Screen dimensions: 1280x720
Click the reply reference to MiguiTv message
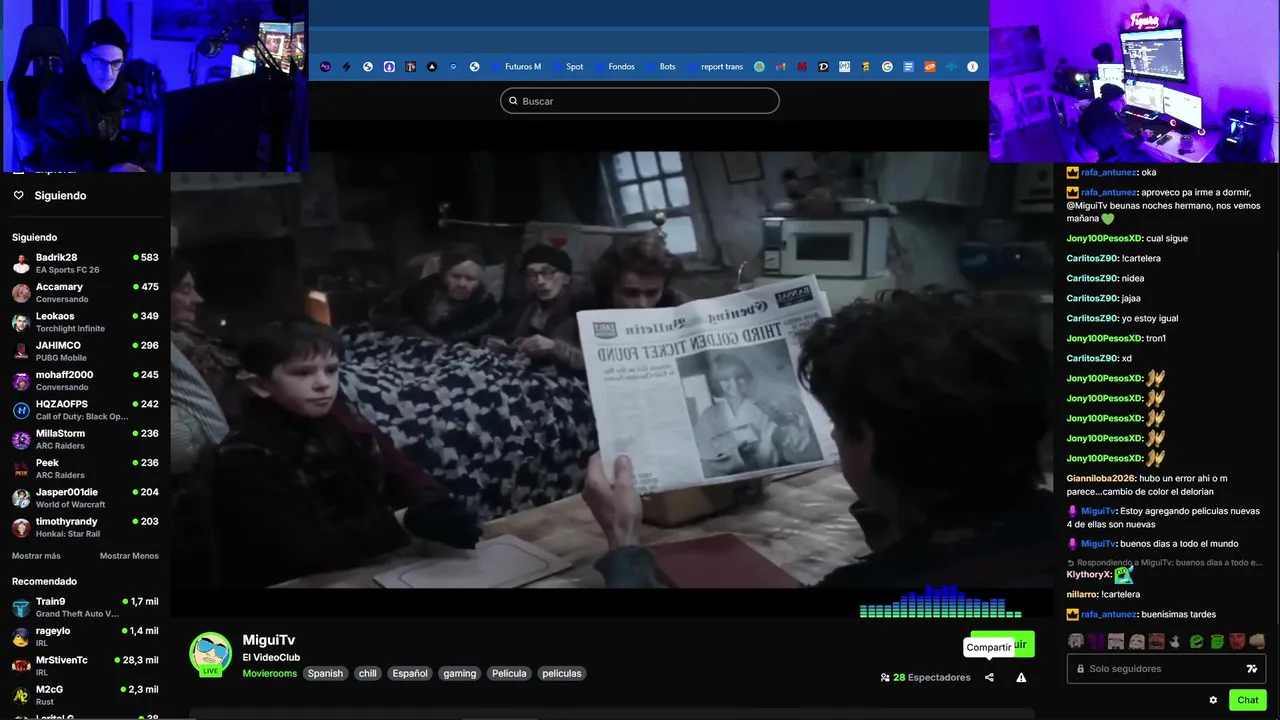click(1165, 562)
